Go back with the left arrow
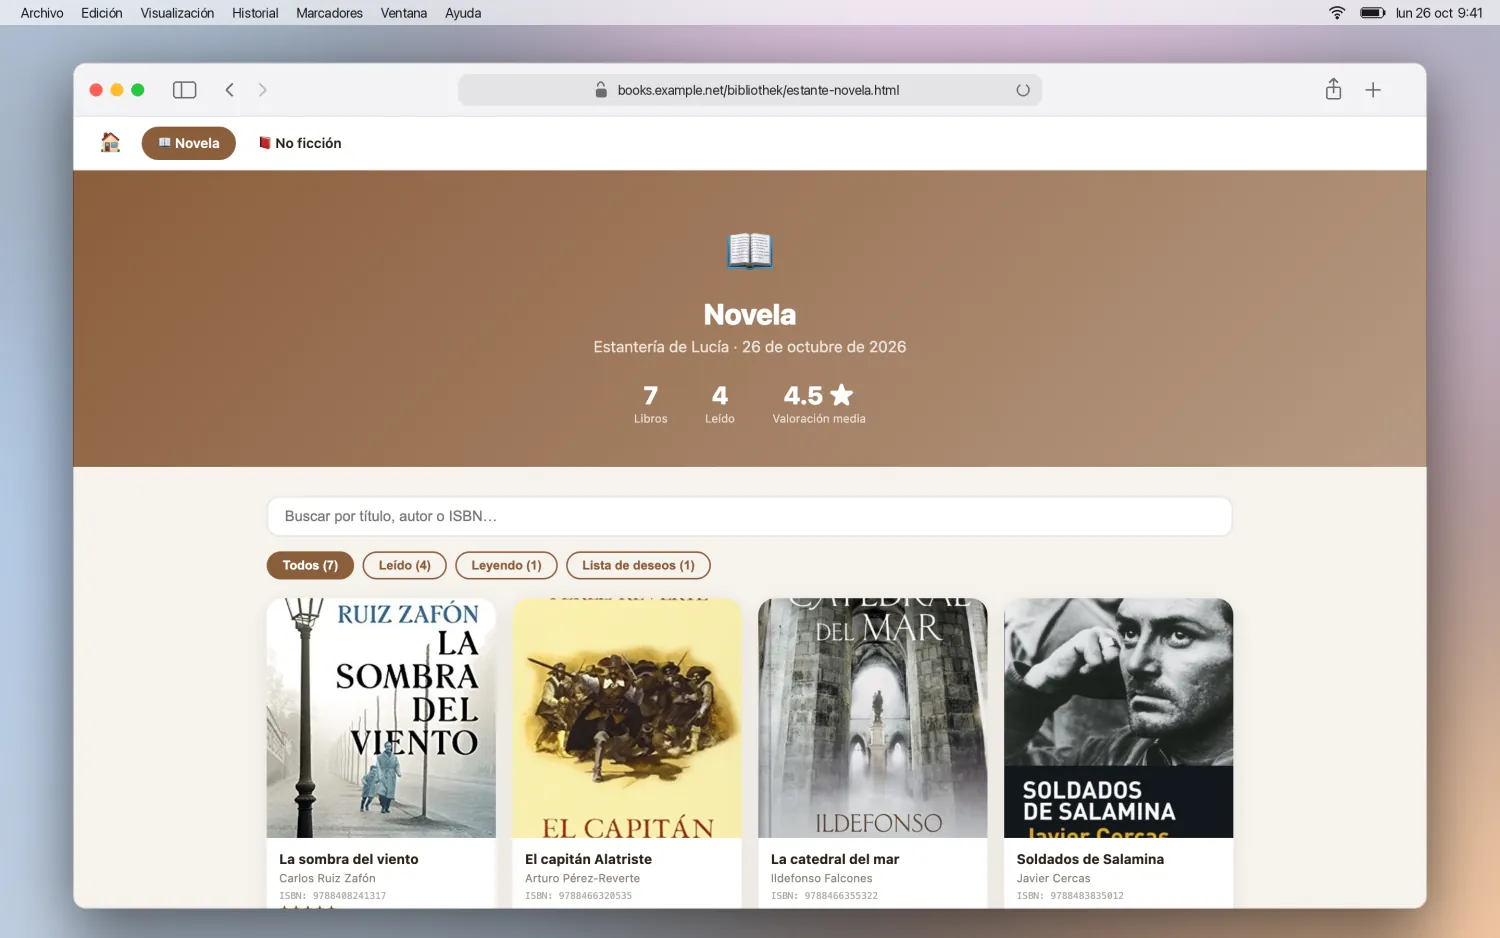Image resolution: width=1500 pixels, height=938 pixels. click(230, 90)
